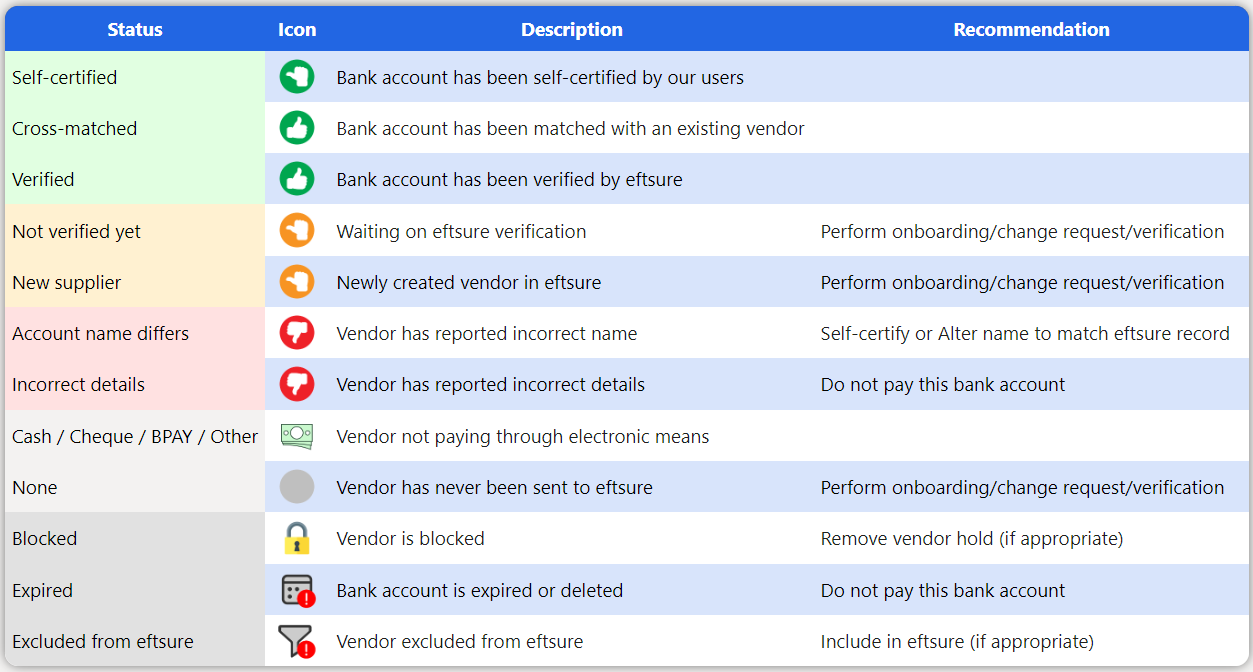Click the Self-certified status cell
The image size is (1253, 672).
click(x=135, y=77)
